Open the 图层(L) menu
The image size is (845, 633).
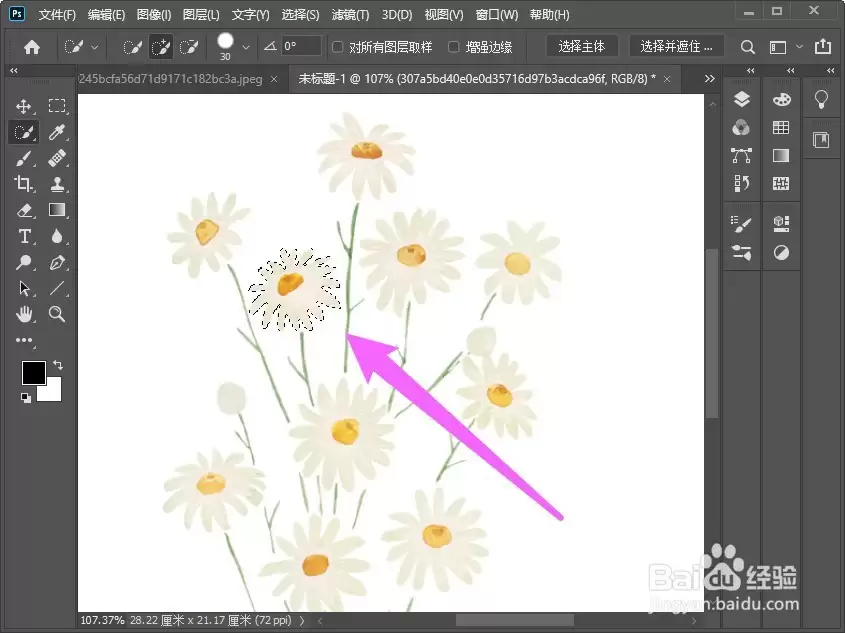(x=201, y=15)
